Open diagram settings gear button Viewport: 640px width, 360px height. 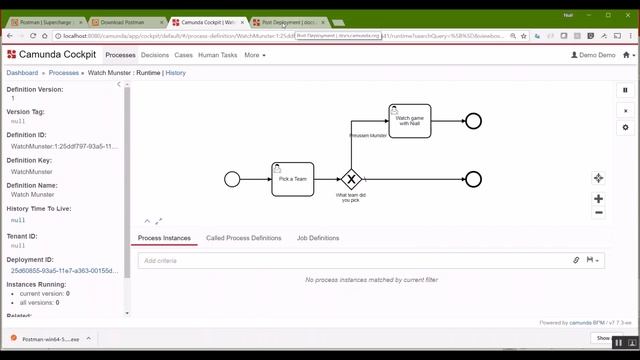tap(625, 127)
